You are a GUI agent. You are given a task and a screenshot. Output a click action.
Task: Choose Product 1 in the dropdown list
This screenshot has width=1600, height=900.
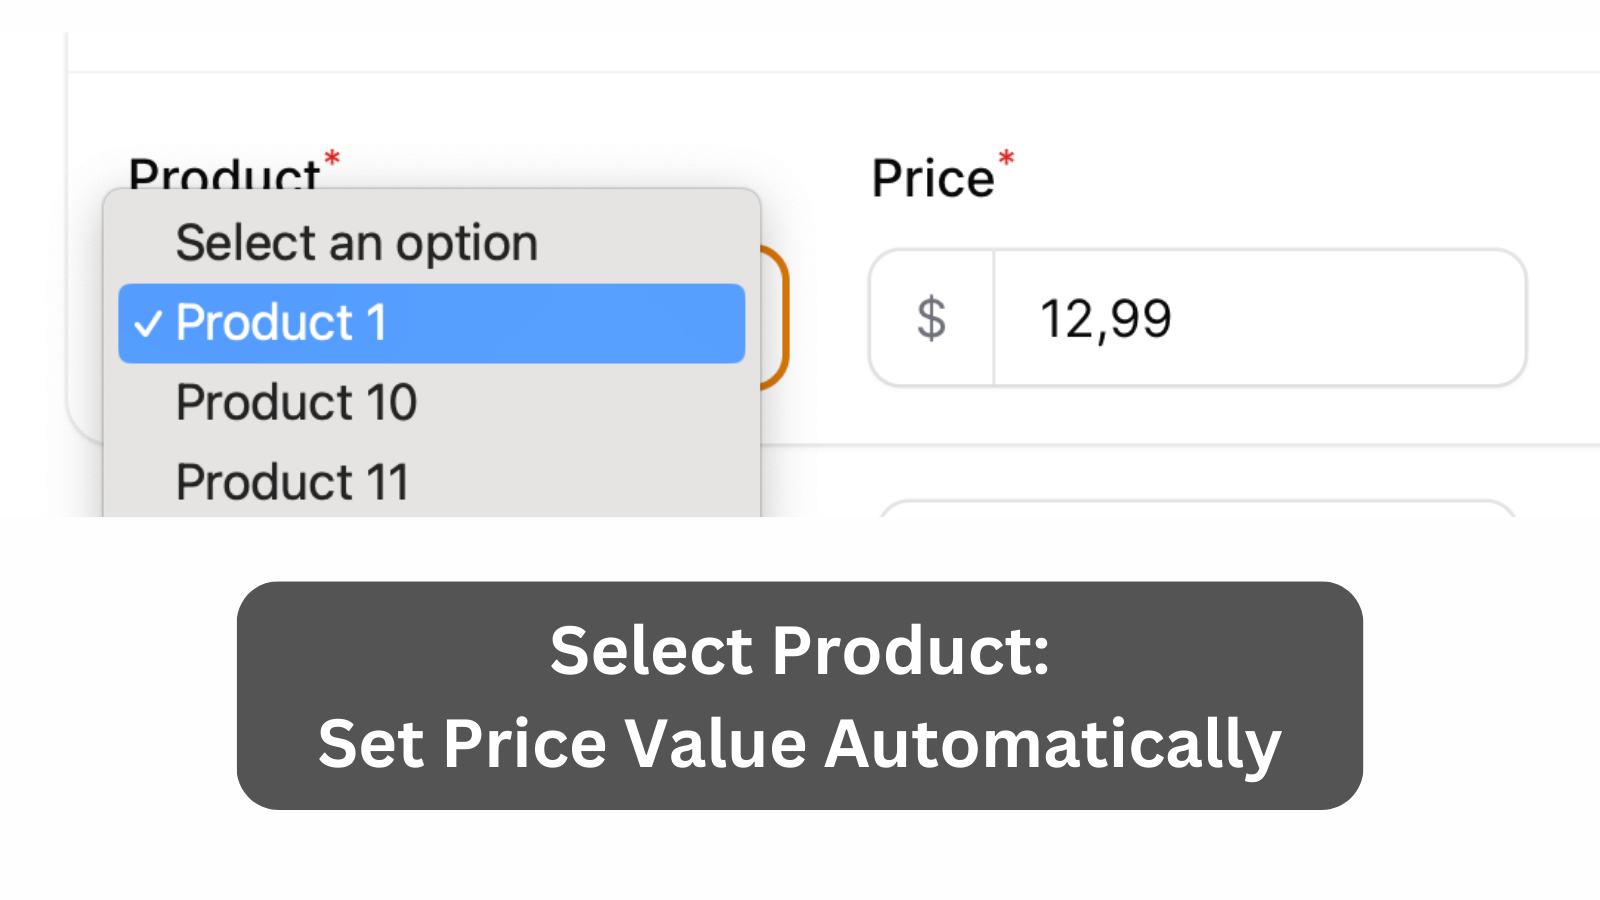(x=430, y=323)
